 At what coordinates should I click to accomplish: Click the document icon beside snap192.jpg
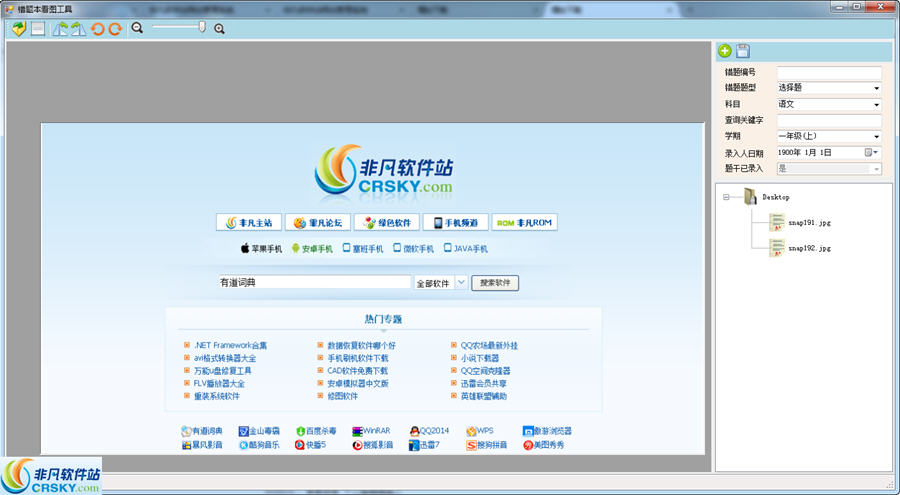tap(777, 248)
